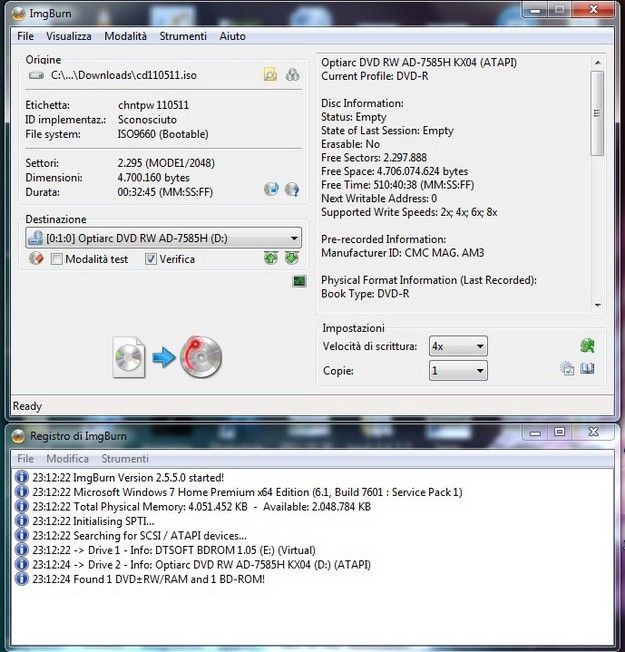The height and width of the screenshot is (652, 625).
Task: Click the drive icon beside the source path
Action: [37, 76]
